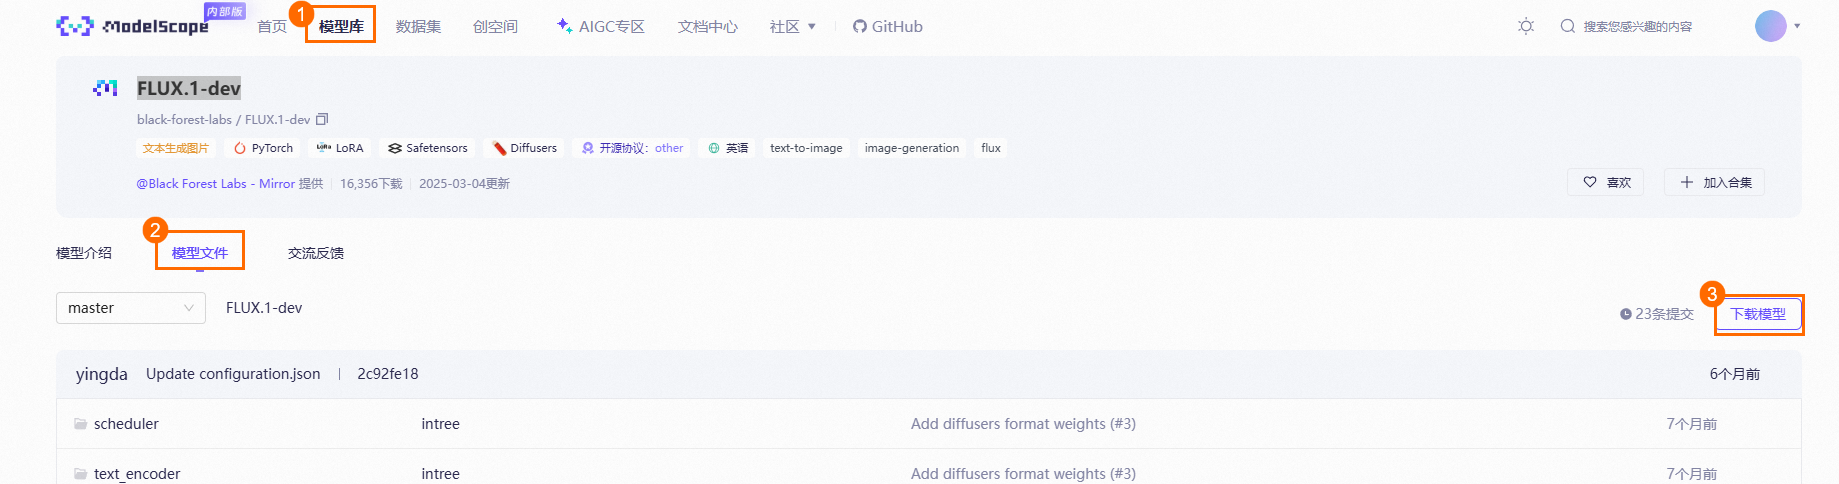
Task: Go to 首页 in navigation
Action: click(272, 27)
